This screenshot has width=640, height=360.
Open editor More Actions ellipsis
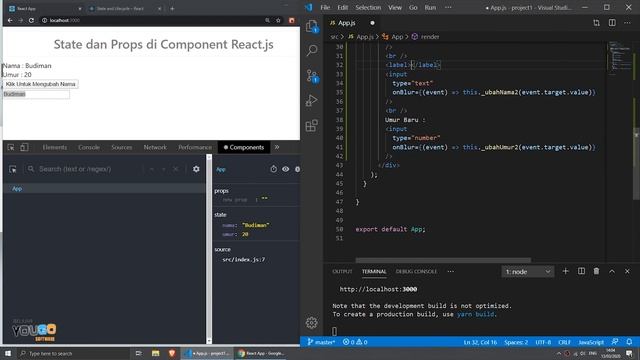tap(627, 23)
